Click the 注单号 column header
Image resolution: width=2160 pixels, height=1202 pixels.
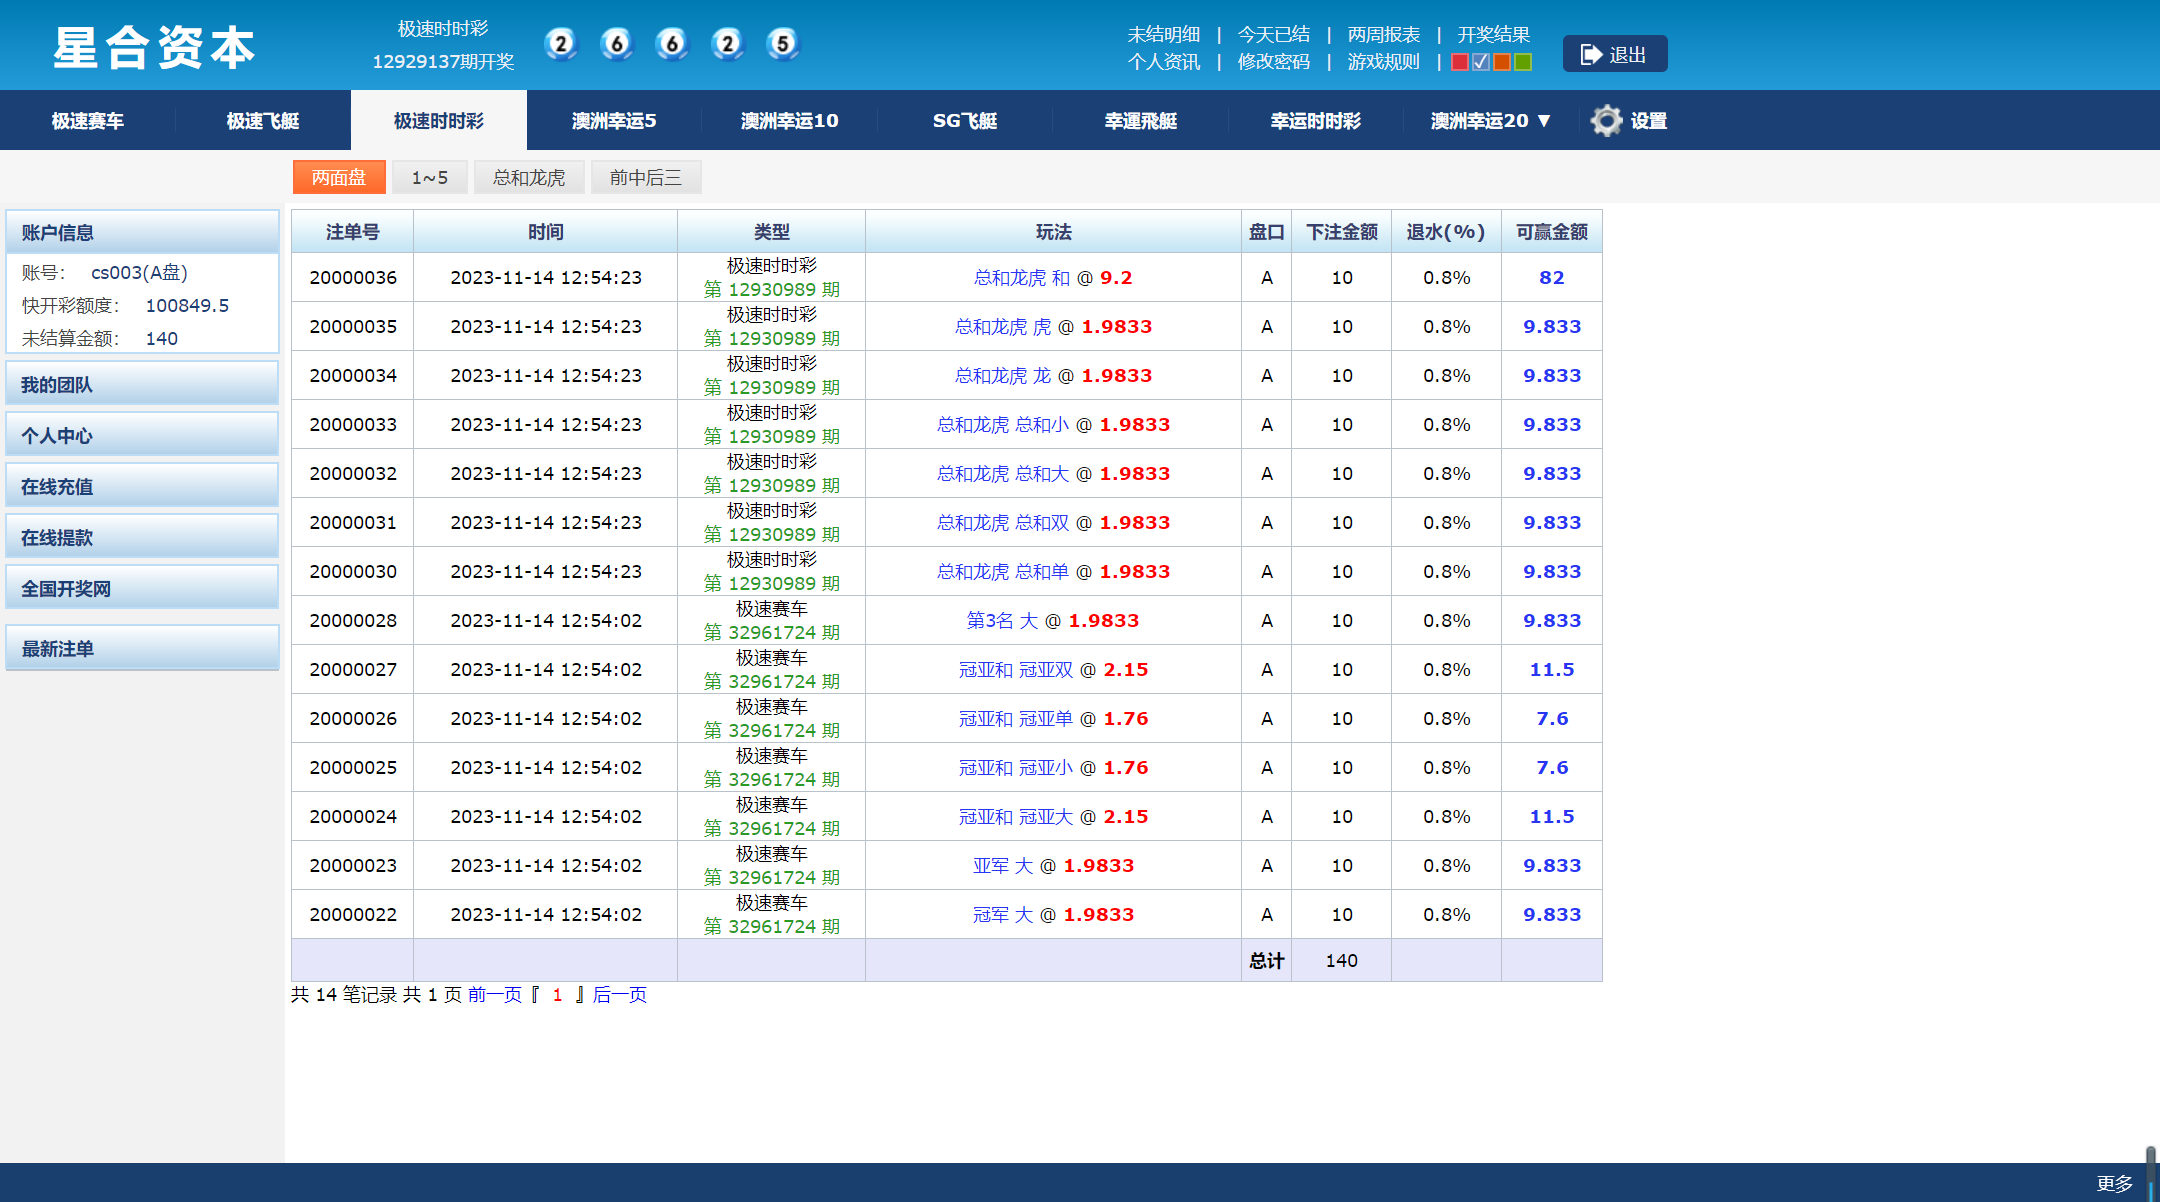pos(352,232)
